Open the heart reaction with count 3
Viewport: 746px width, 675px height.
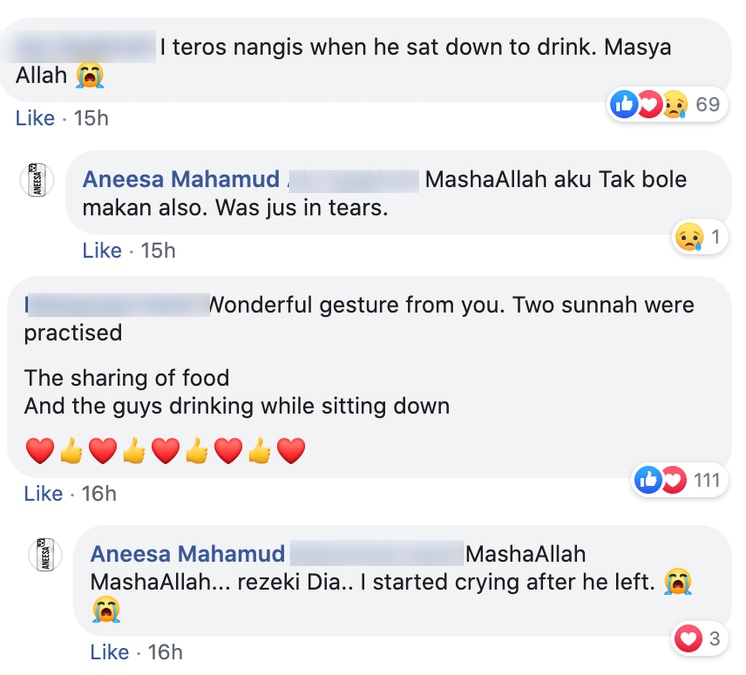tap(688, 639)
